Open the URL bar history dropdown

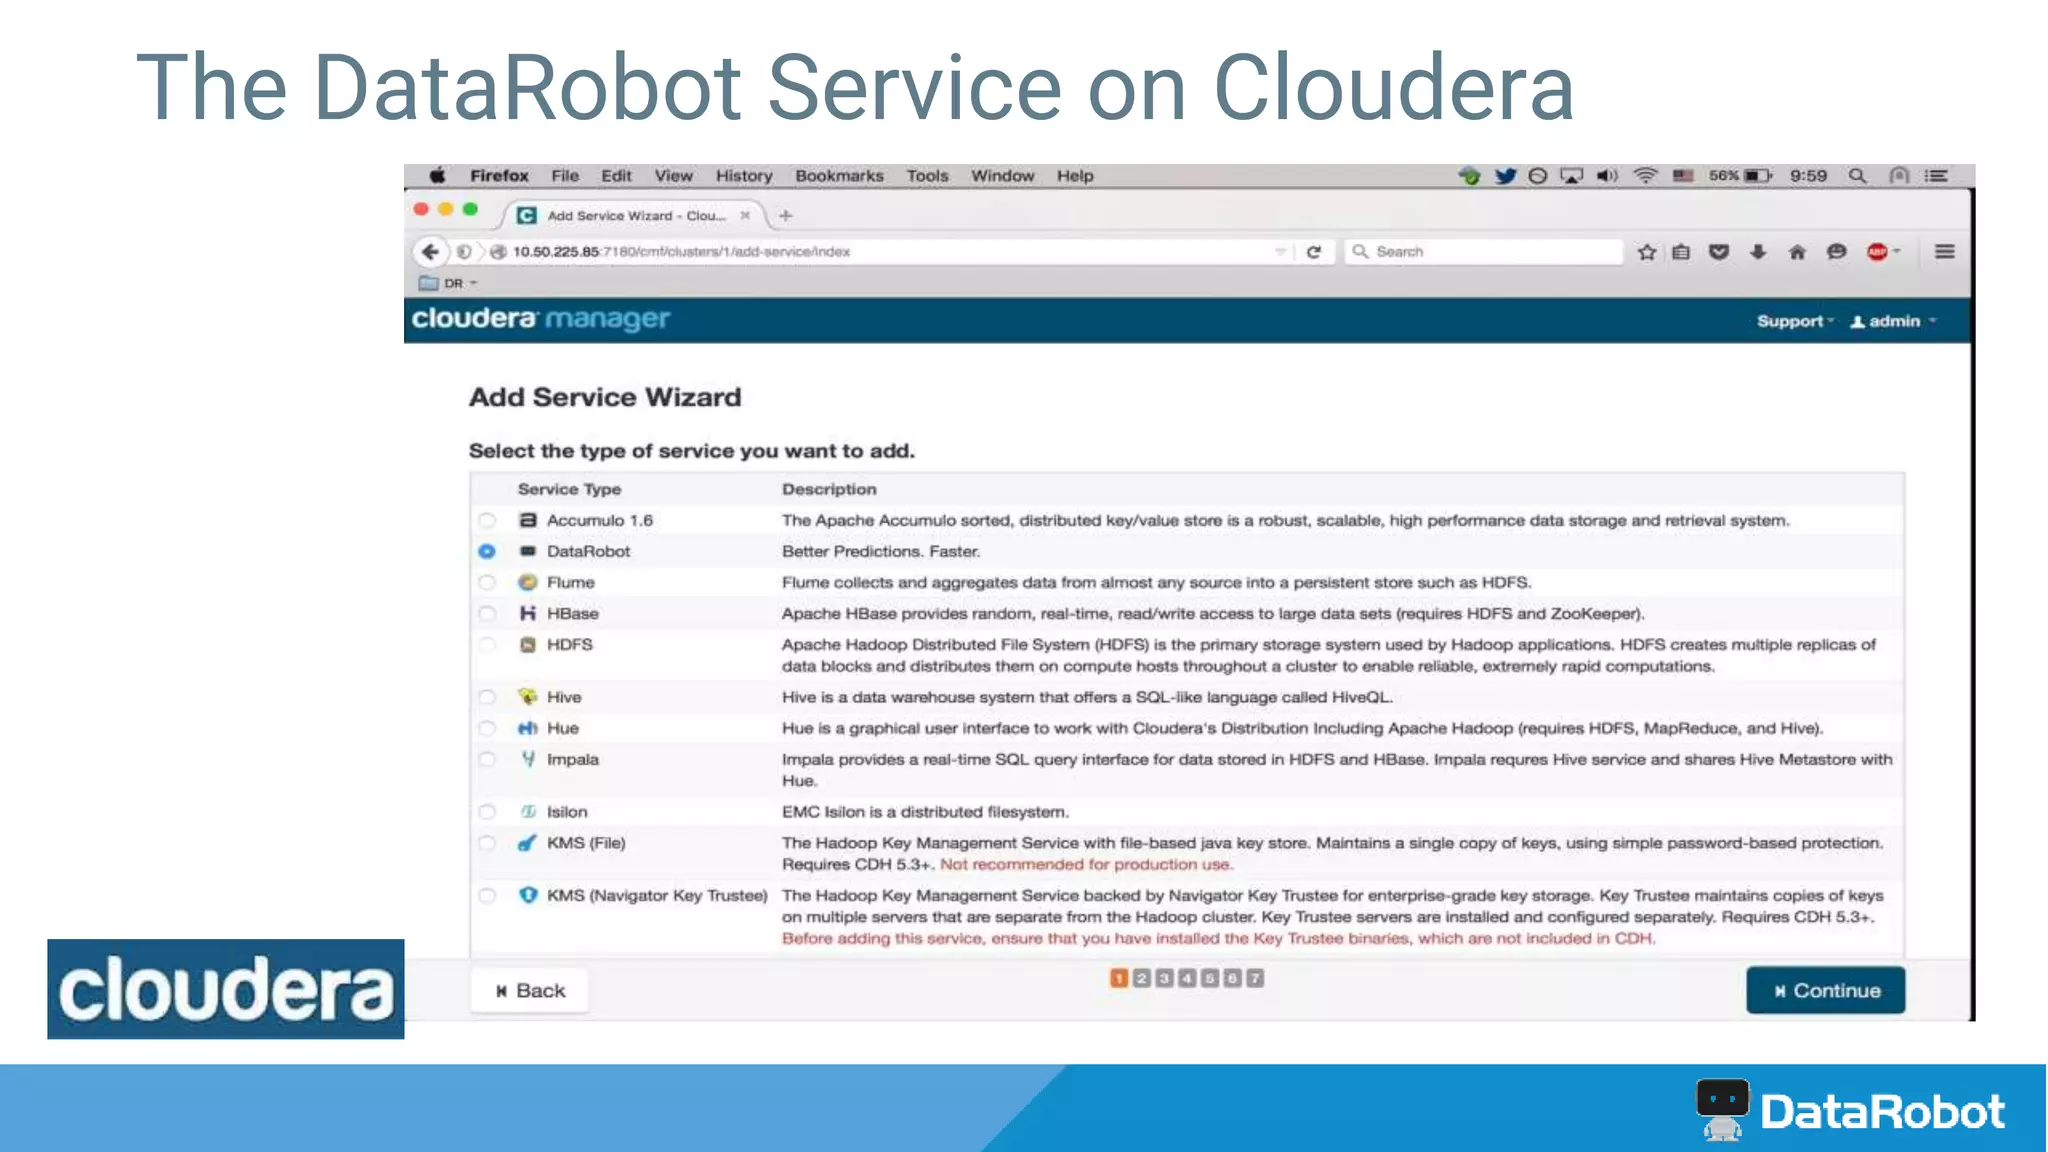click(1280, 252)
